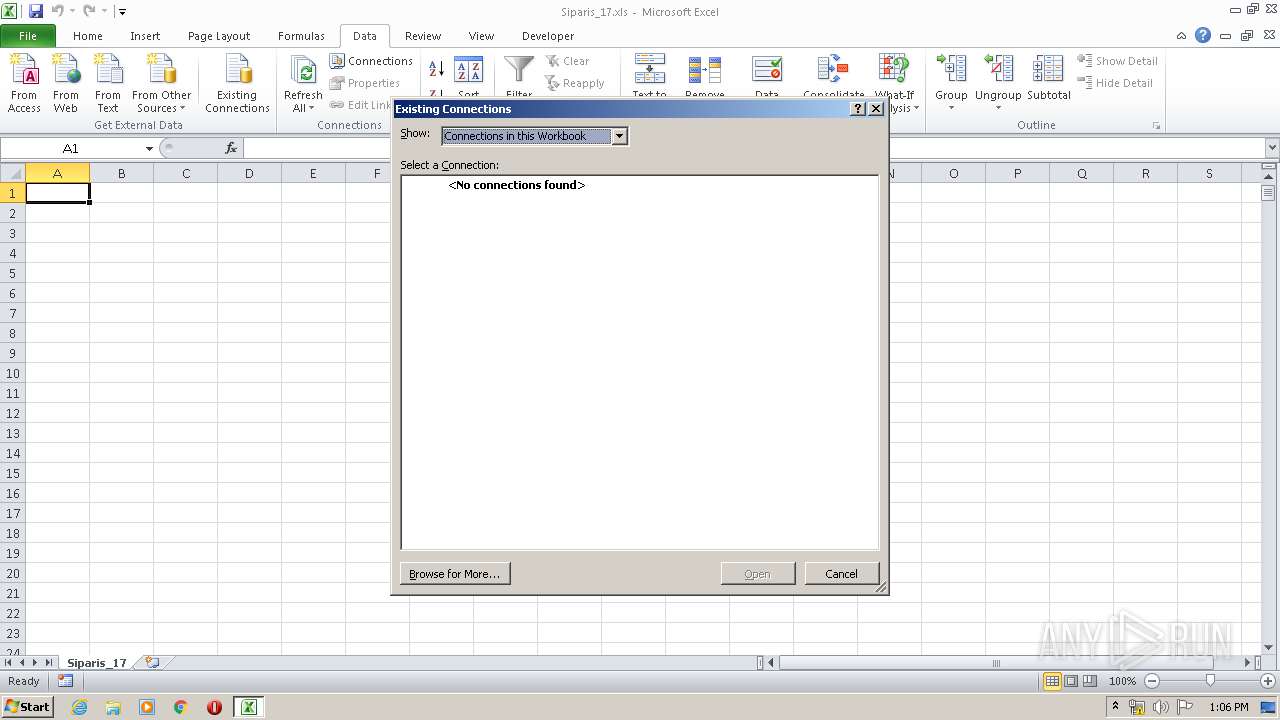
Task: Open Ungroup button dropdown arrow
Action: coord(998,108)
